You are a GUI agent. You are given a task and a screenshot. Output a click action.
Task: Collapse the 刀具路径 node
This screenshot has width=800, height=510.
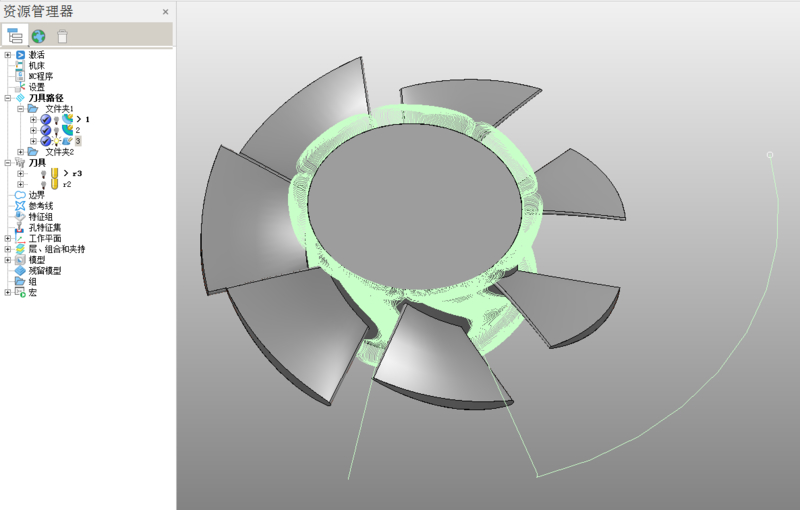(8, 98)
